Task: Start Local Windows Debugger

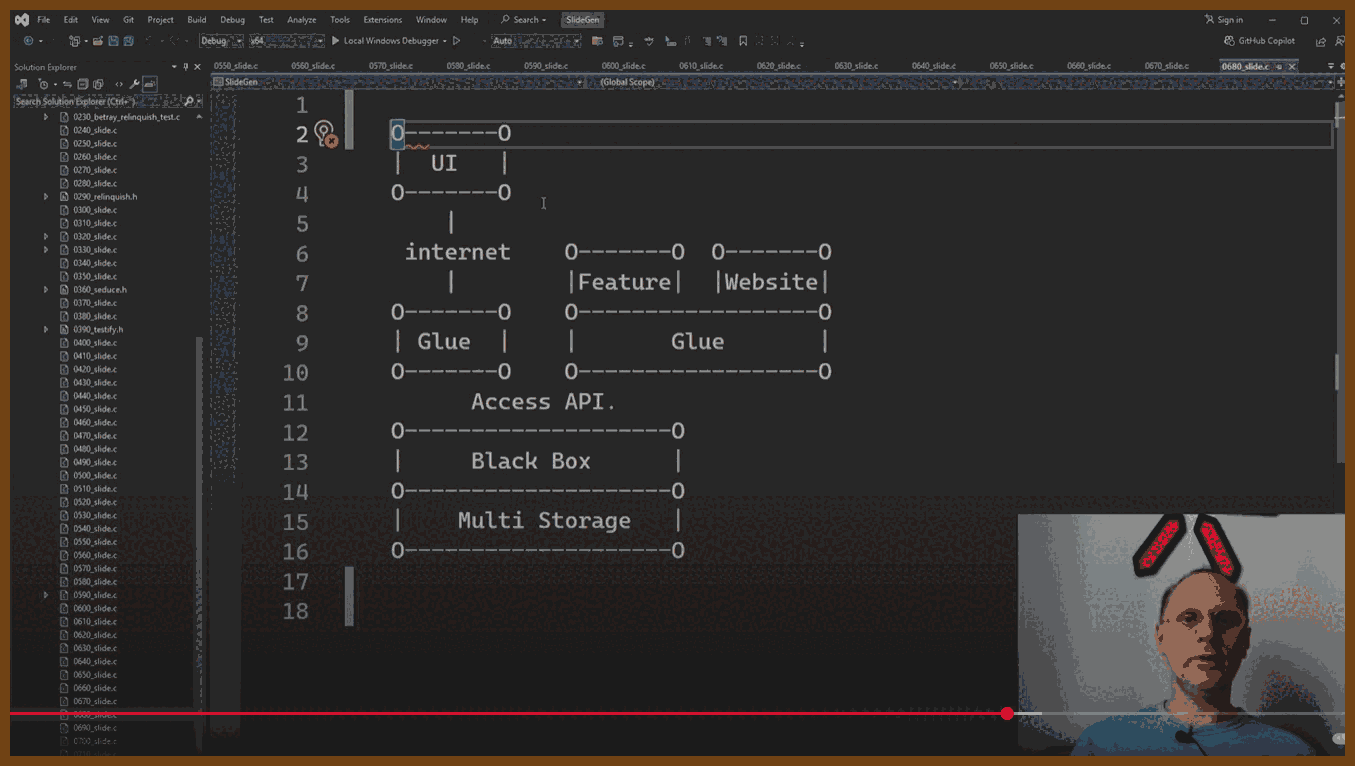Action: [390, 41]
